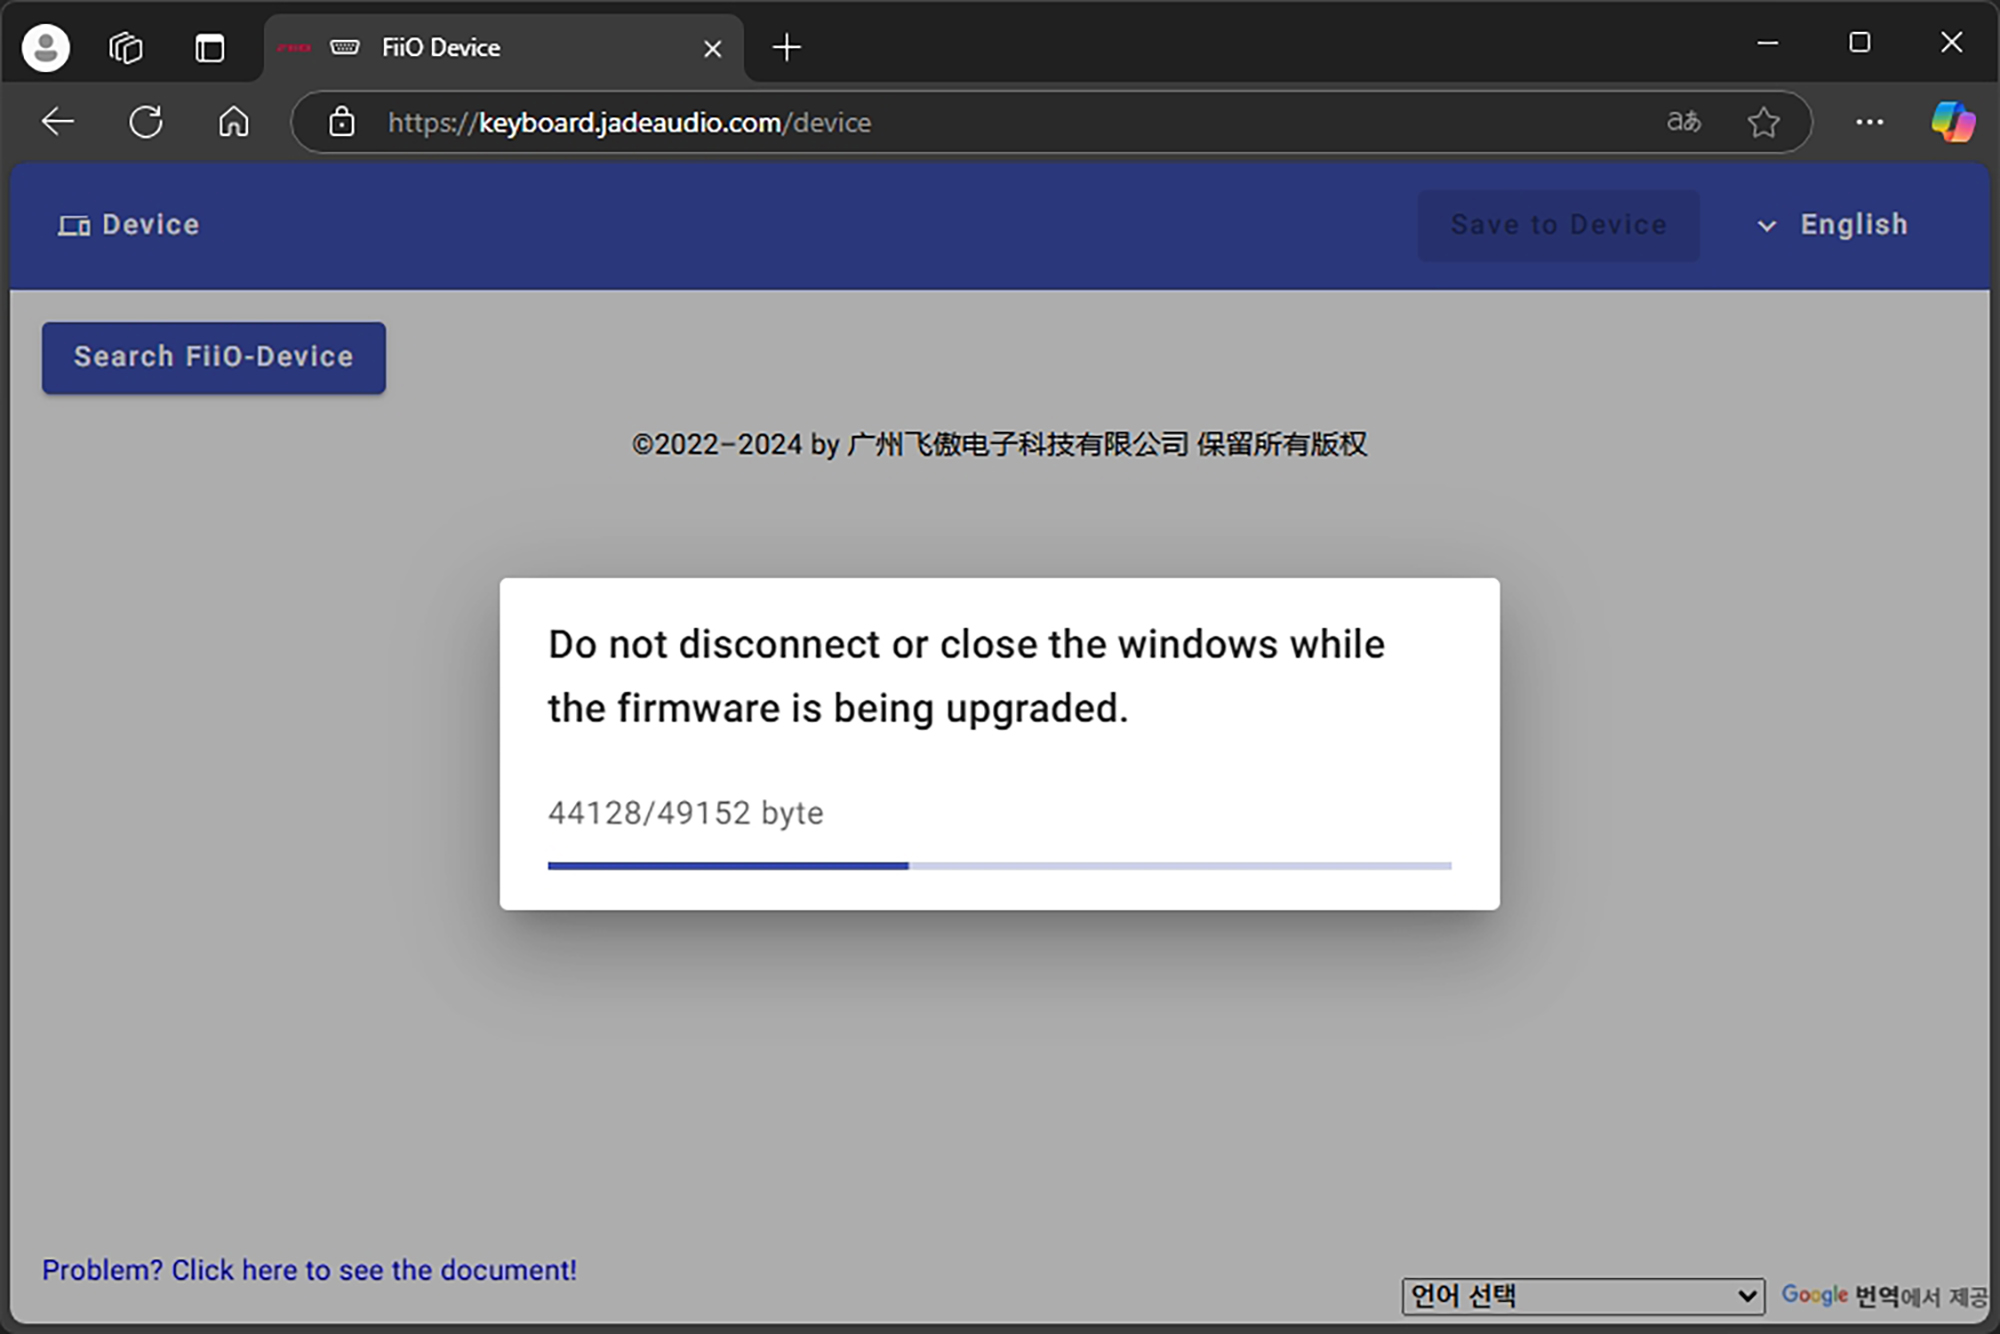Click the firmware upgrade progress bar
Viewport: 2000px width, 1334px height.
point(999,866)
